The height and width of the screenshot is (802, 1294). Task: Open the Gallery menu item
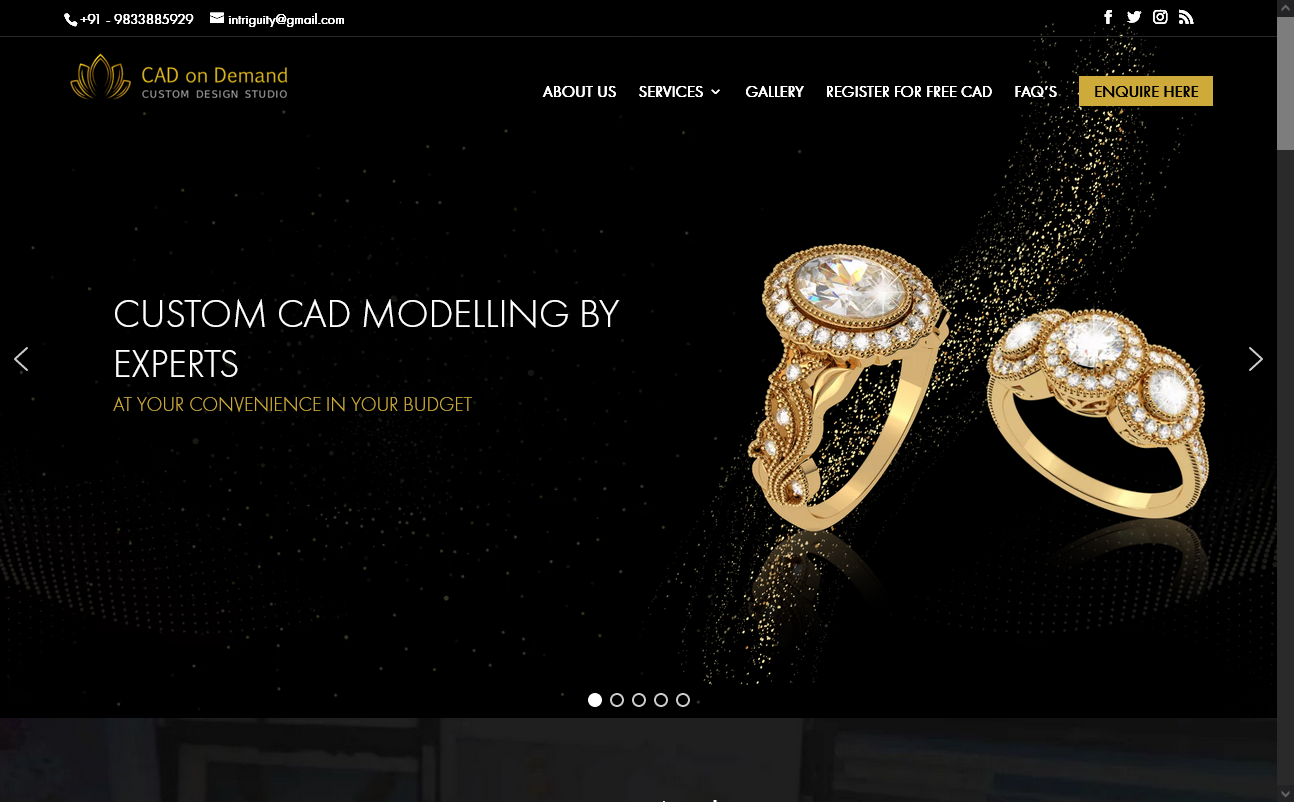[774, 92]
